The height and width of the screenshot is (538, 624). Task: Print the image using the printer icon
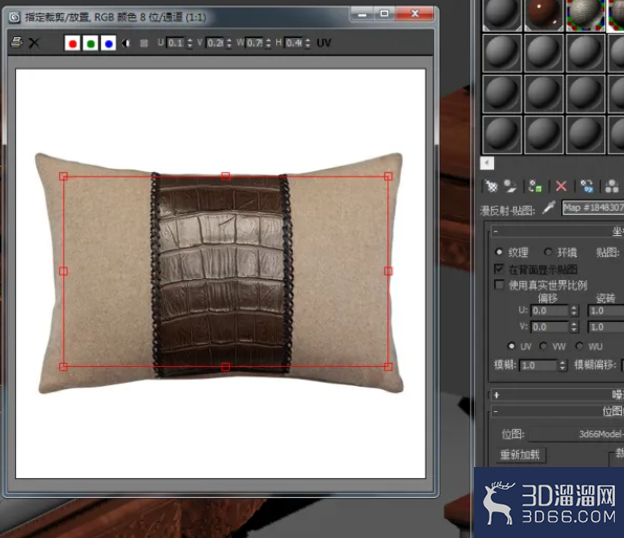point(16,43)
